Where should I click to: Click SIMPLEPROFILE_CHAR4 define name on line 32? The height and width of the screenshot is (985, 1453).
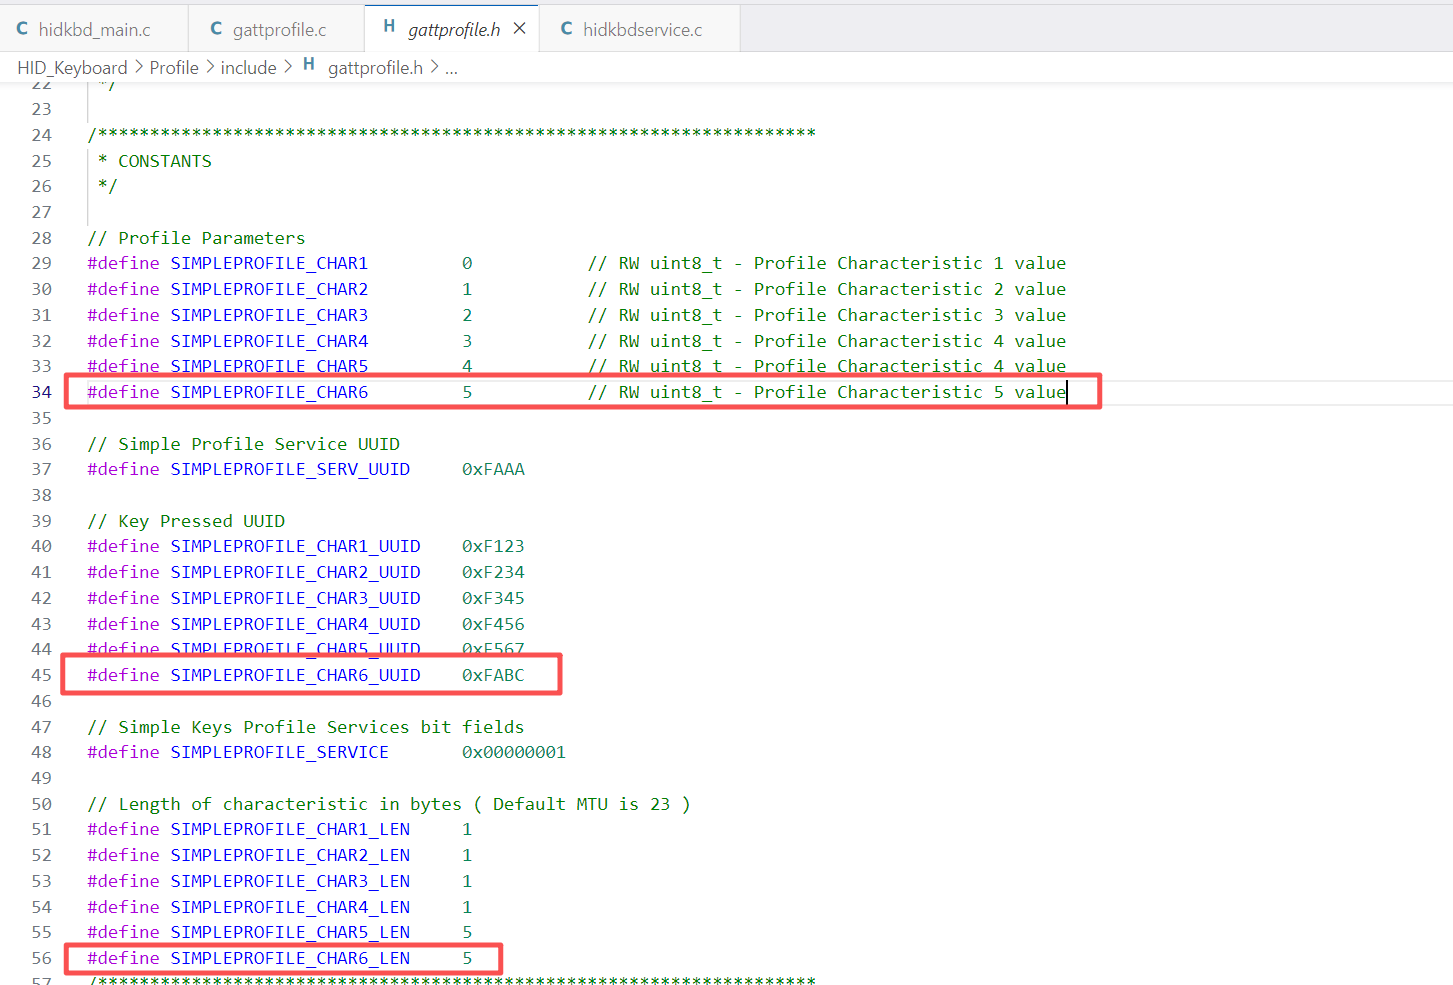269,341
